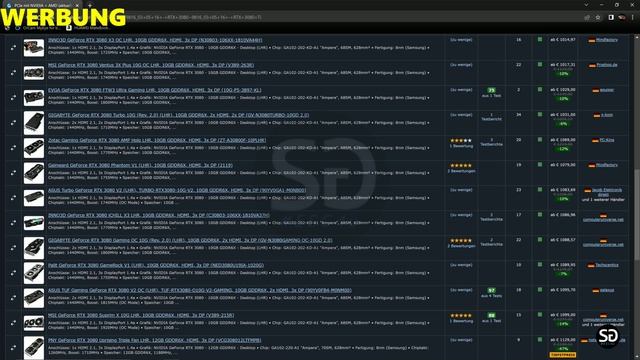Click the -6% discount badge in GIGABYTE Turbo row

563,124
